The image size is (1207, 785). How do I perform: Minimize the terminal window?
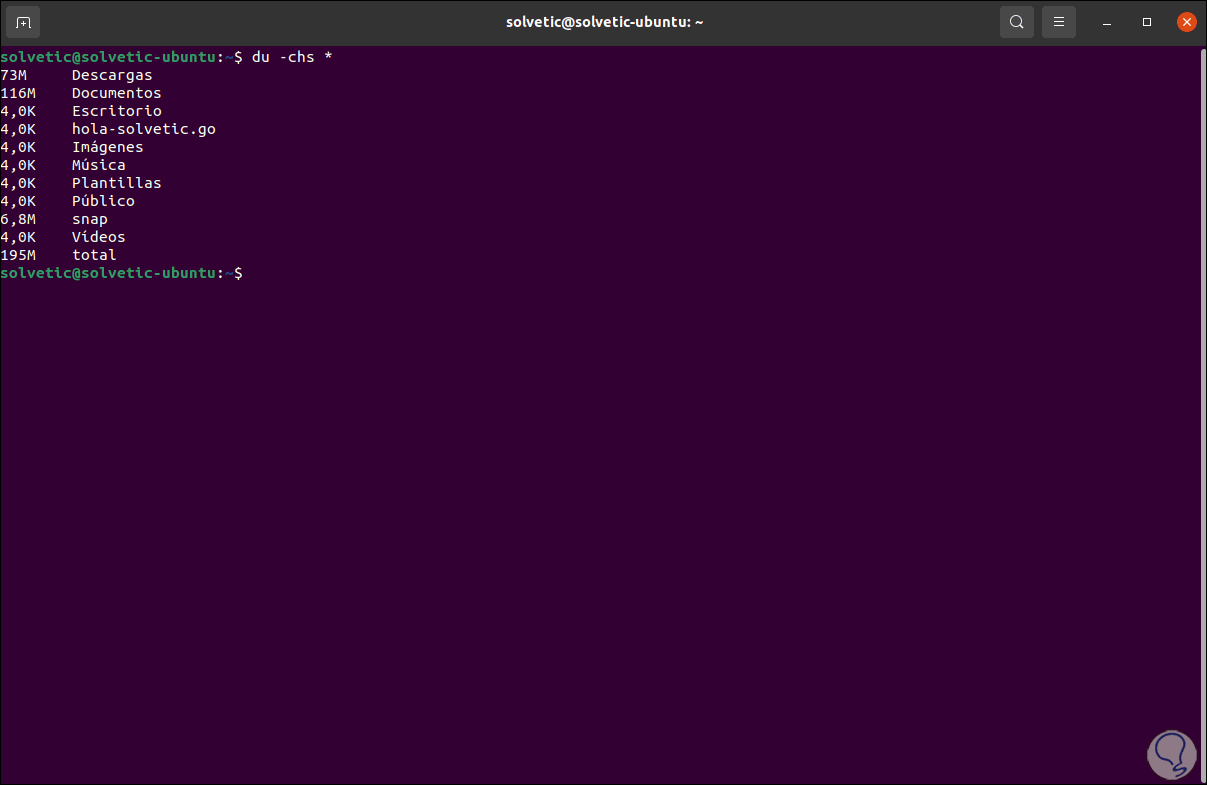[1106, 21]
